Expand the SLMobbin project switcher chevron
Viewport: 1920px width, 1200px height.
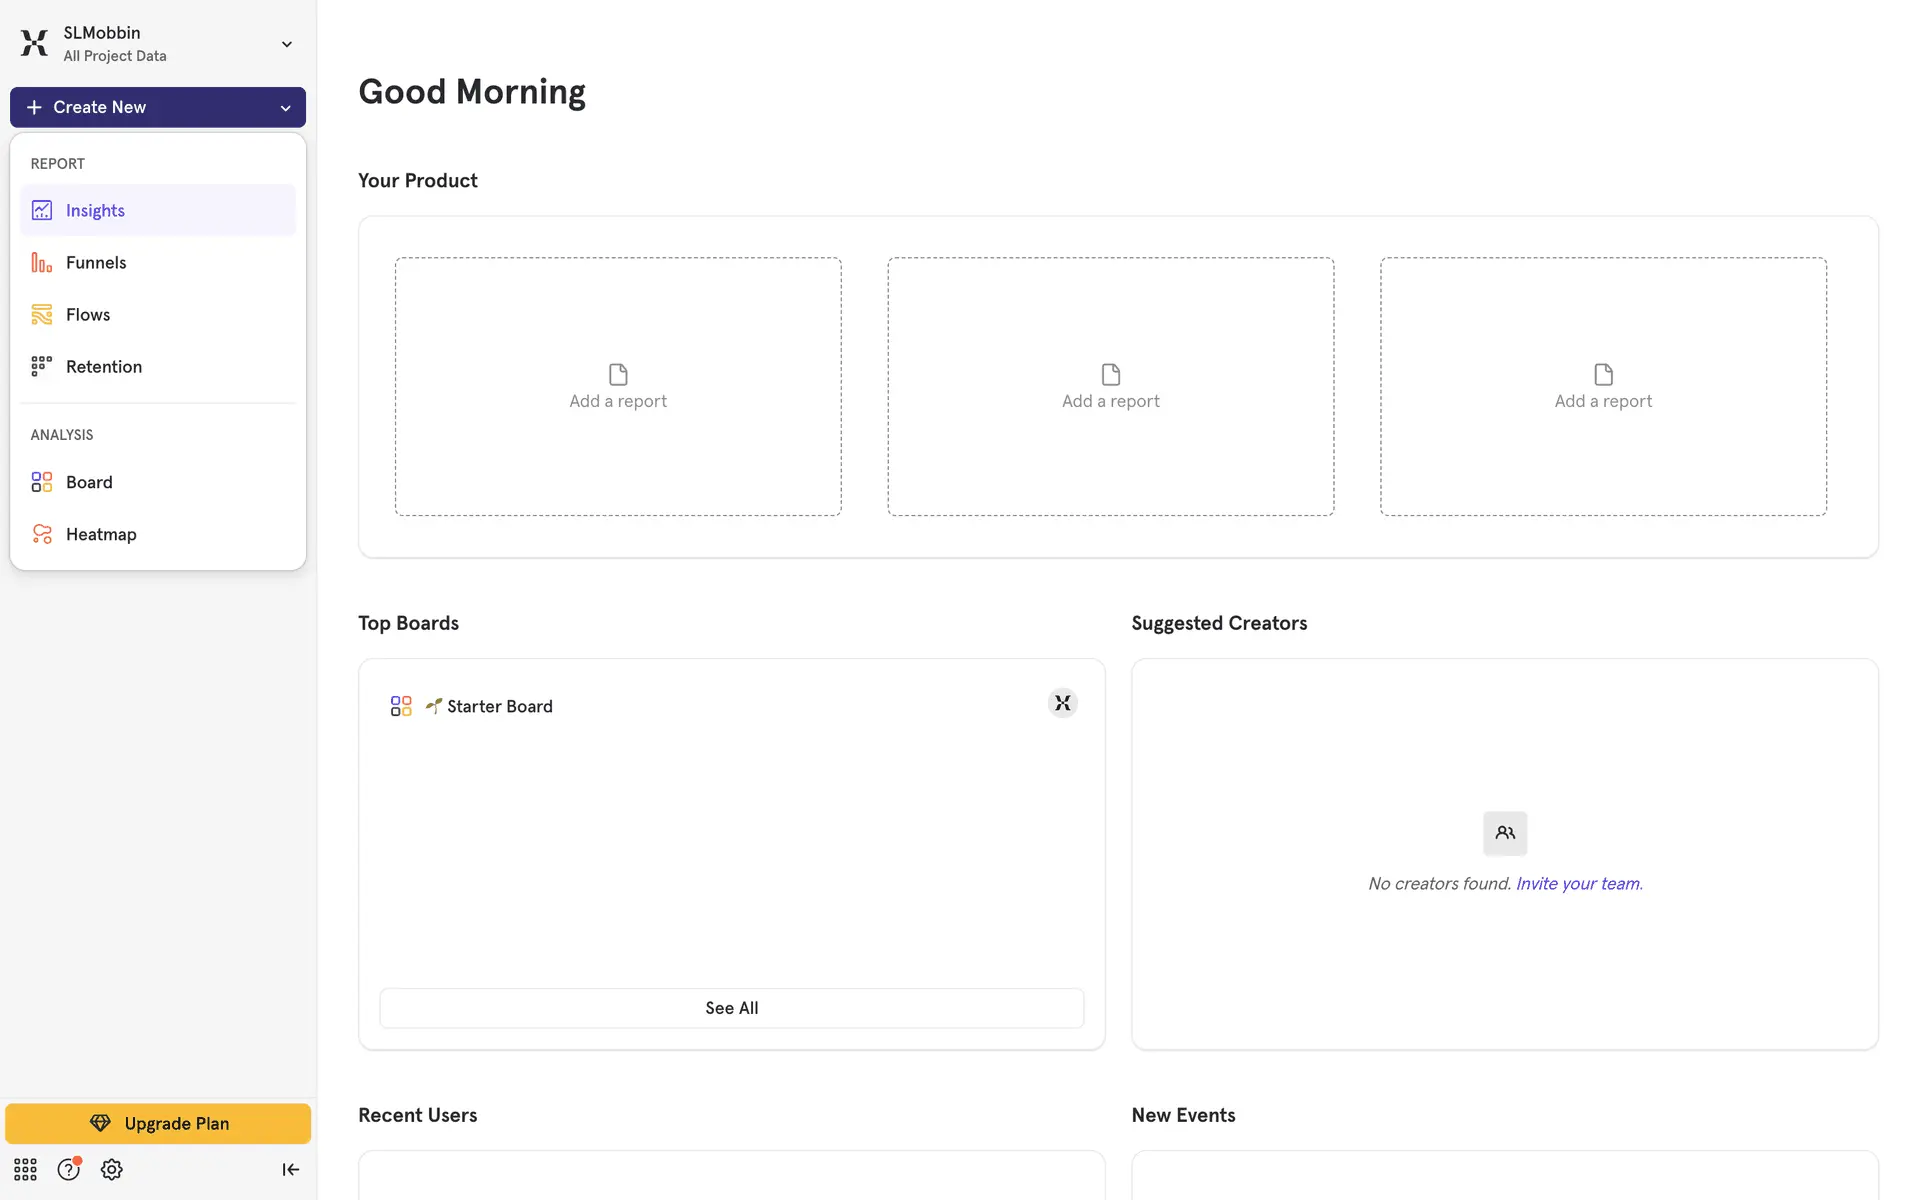coord(286,44)
